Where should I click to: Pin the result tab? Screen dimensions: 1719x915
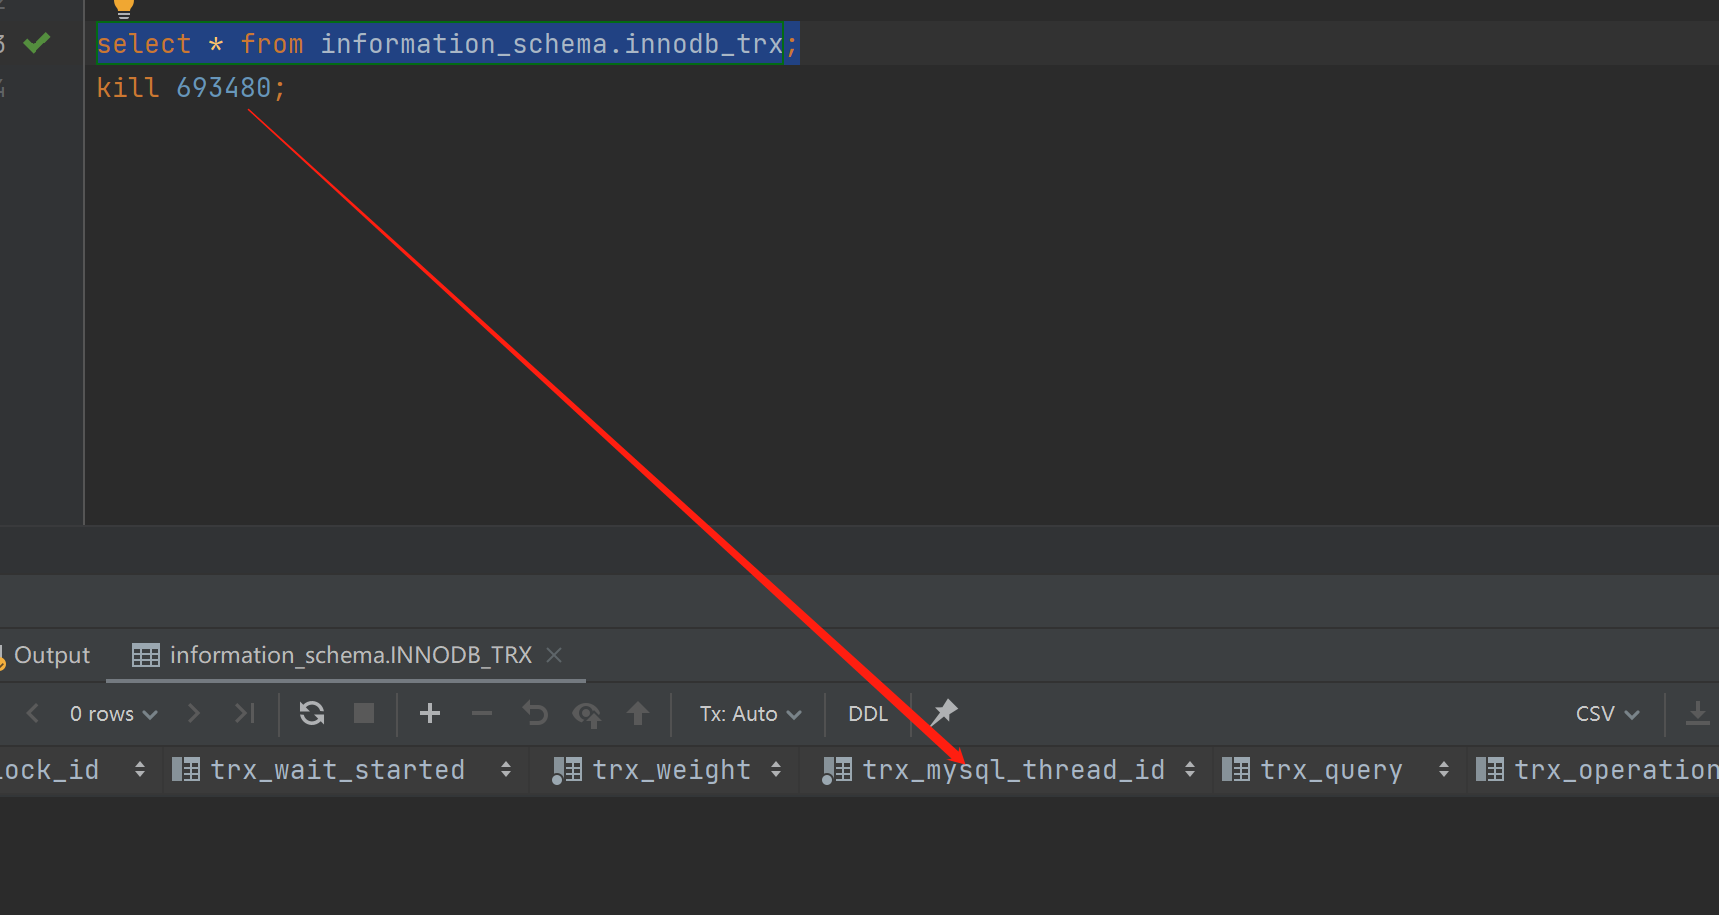click(x=944, y=713)
